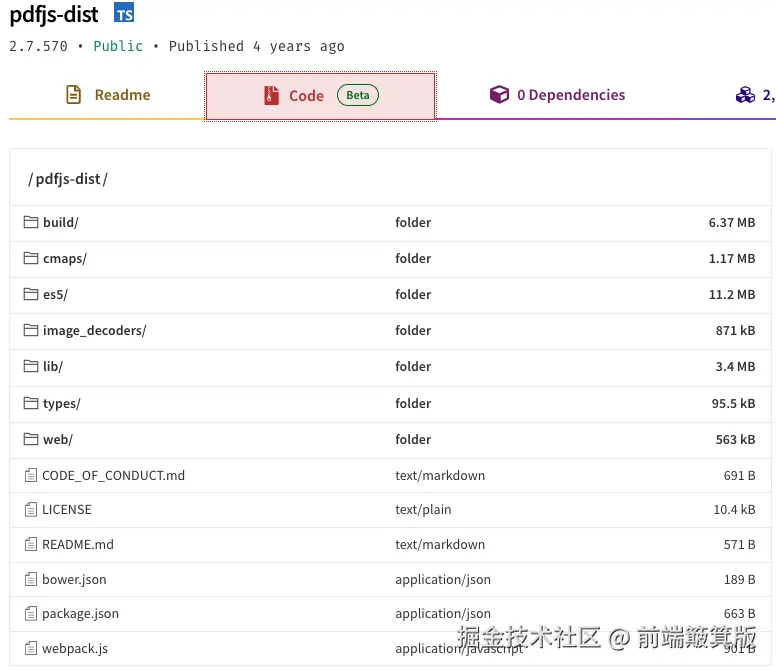Open the 0 Dependencies tab
This screenshot has width=776, height=670.
(557, 95)
